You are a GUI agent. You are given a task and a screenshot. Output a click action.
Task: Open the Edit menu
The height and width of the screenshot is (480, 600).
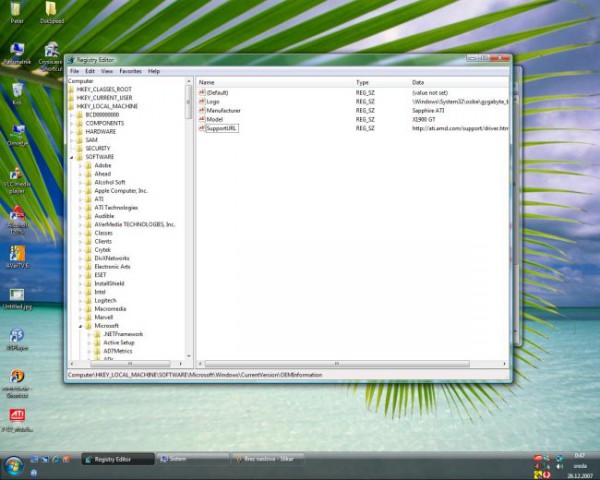pyautogui.click(x=90, y=71)
